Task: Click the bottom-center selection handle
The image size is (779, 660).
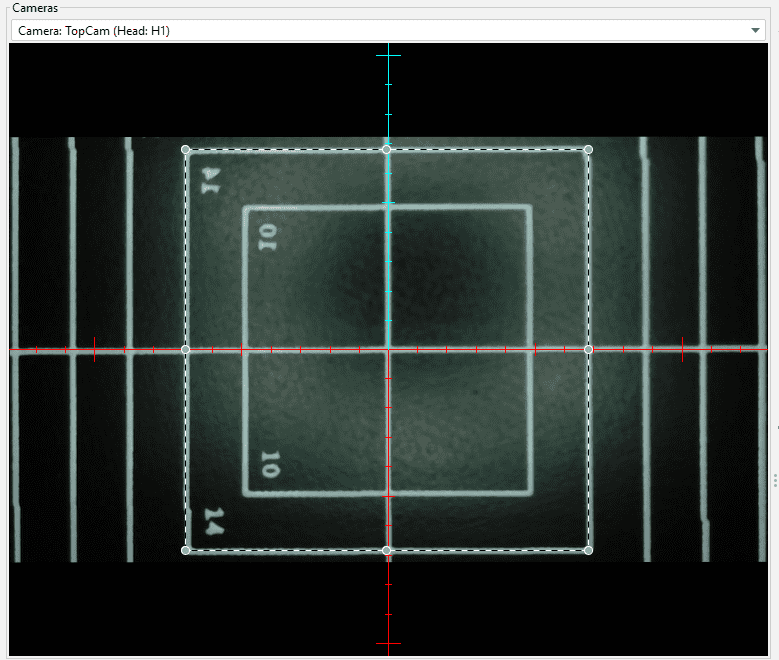Action: pos(387,550)
